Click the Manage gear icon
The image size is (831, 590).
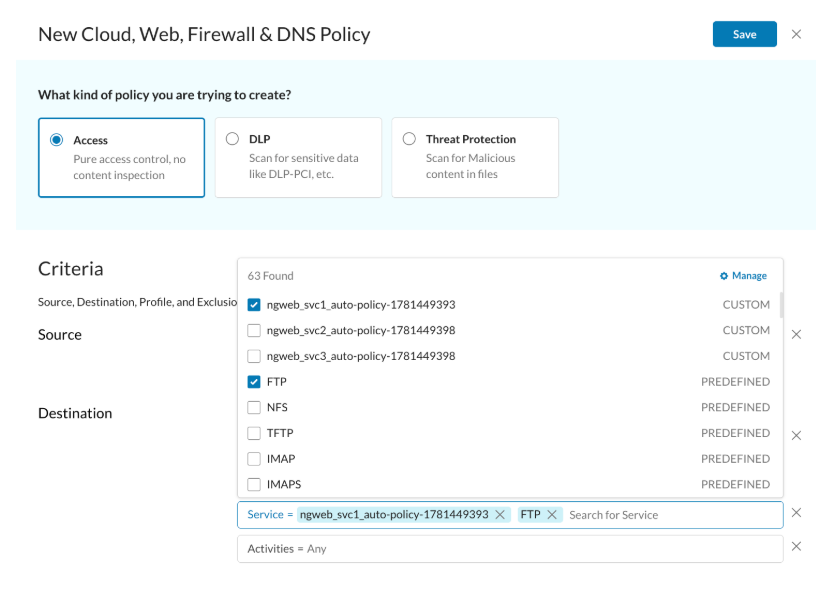tap(724, 276)
